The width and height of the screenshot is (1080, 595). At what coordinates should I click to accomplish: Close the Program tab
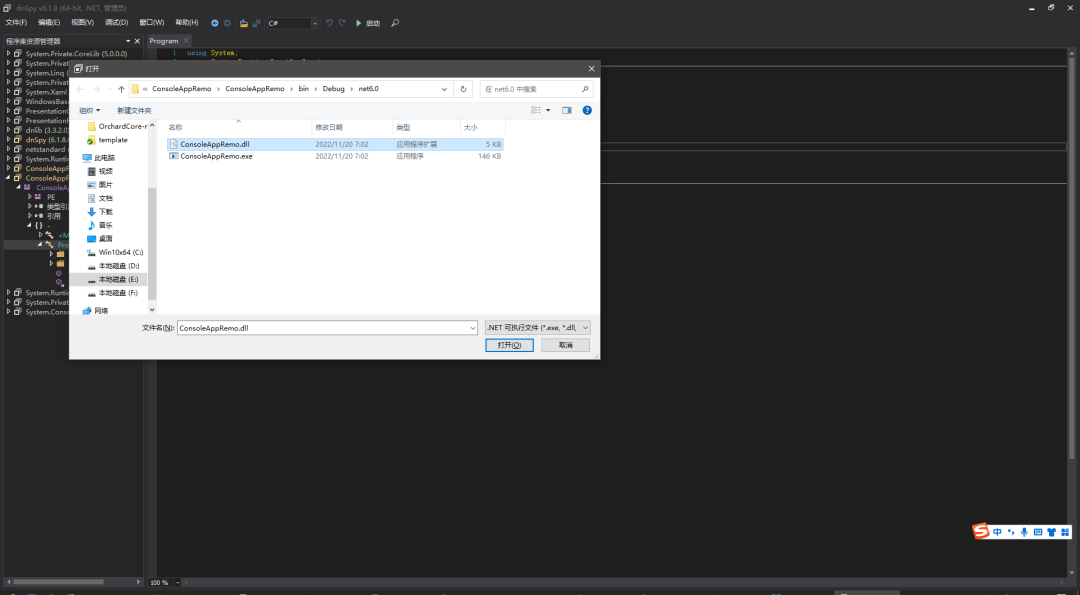[x=186, y=41]
